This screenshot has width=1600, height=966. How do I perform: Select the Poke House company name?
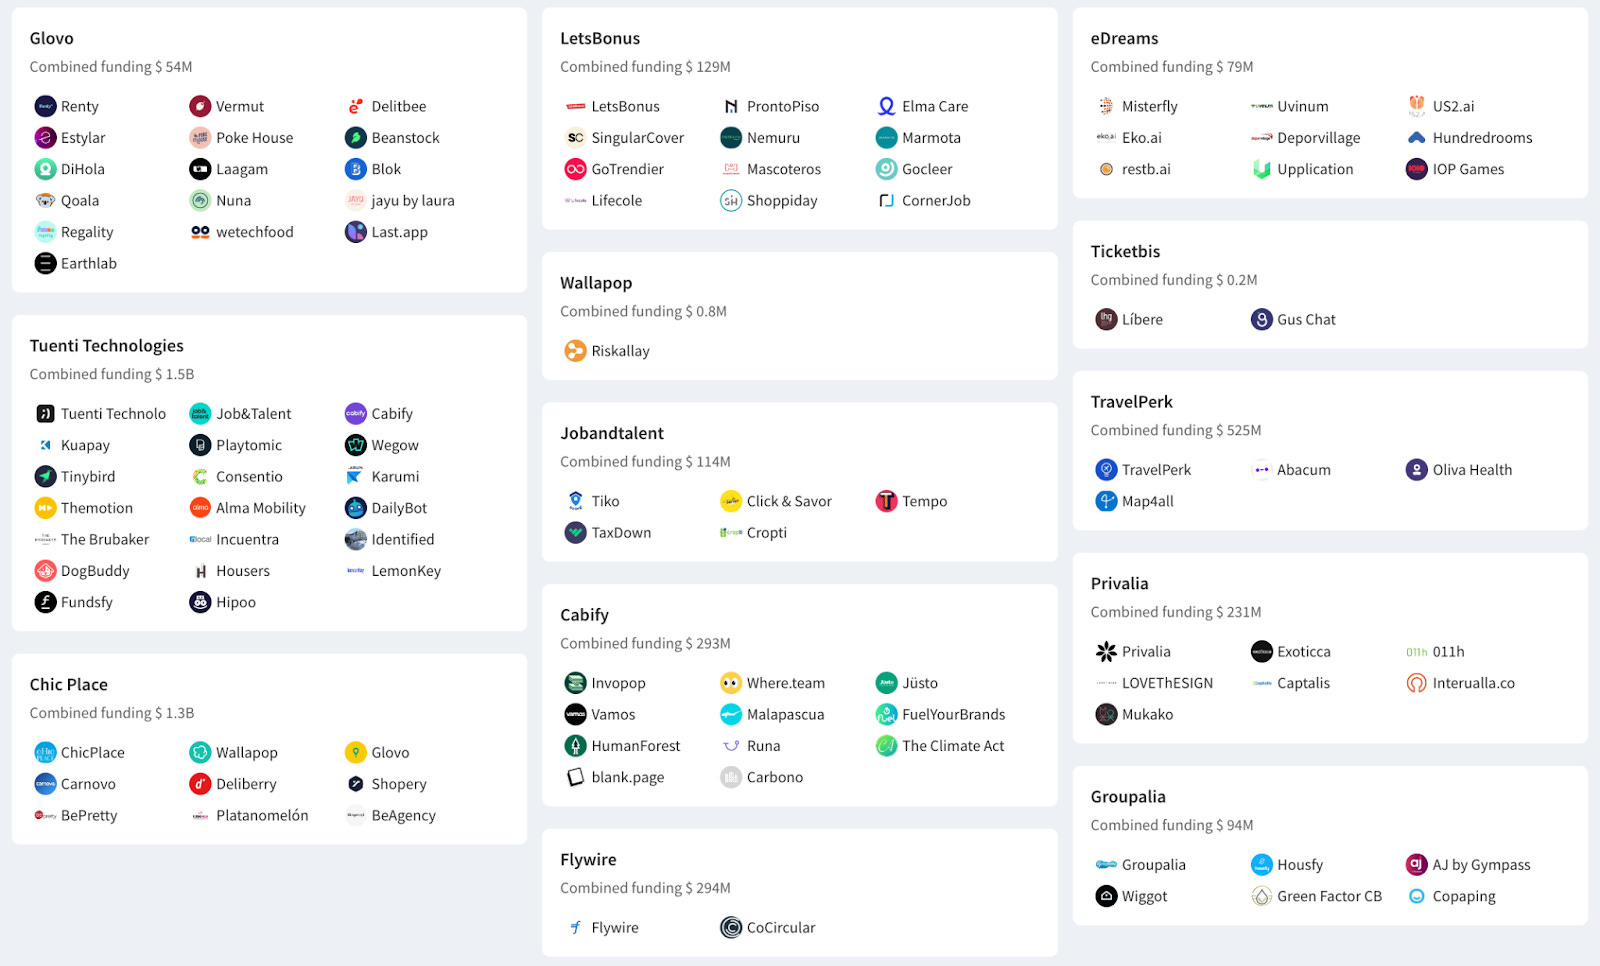click(x=255, y=138)
